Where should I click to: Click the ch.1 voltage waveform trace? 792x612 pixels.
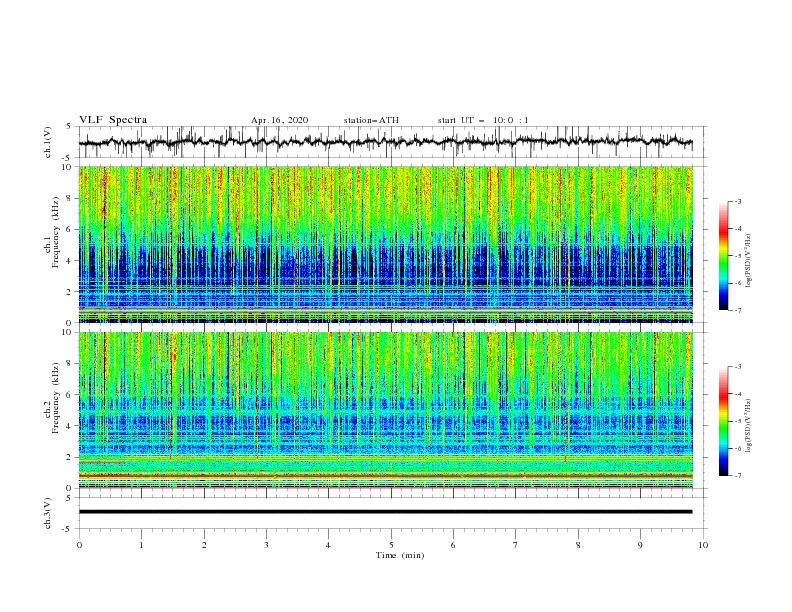pyautogui.click(x=385, y=142)
